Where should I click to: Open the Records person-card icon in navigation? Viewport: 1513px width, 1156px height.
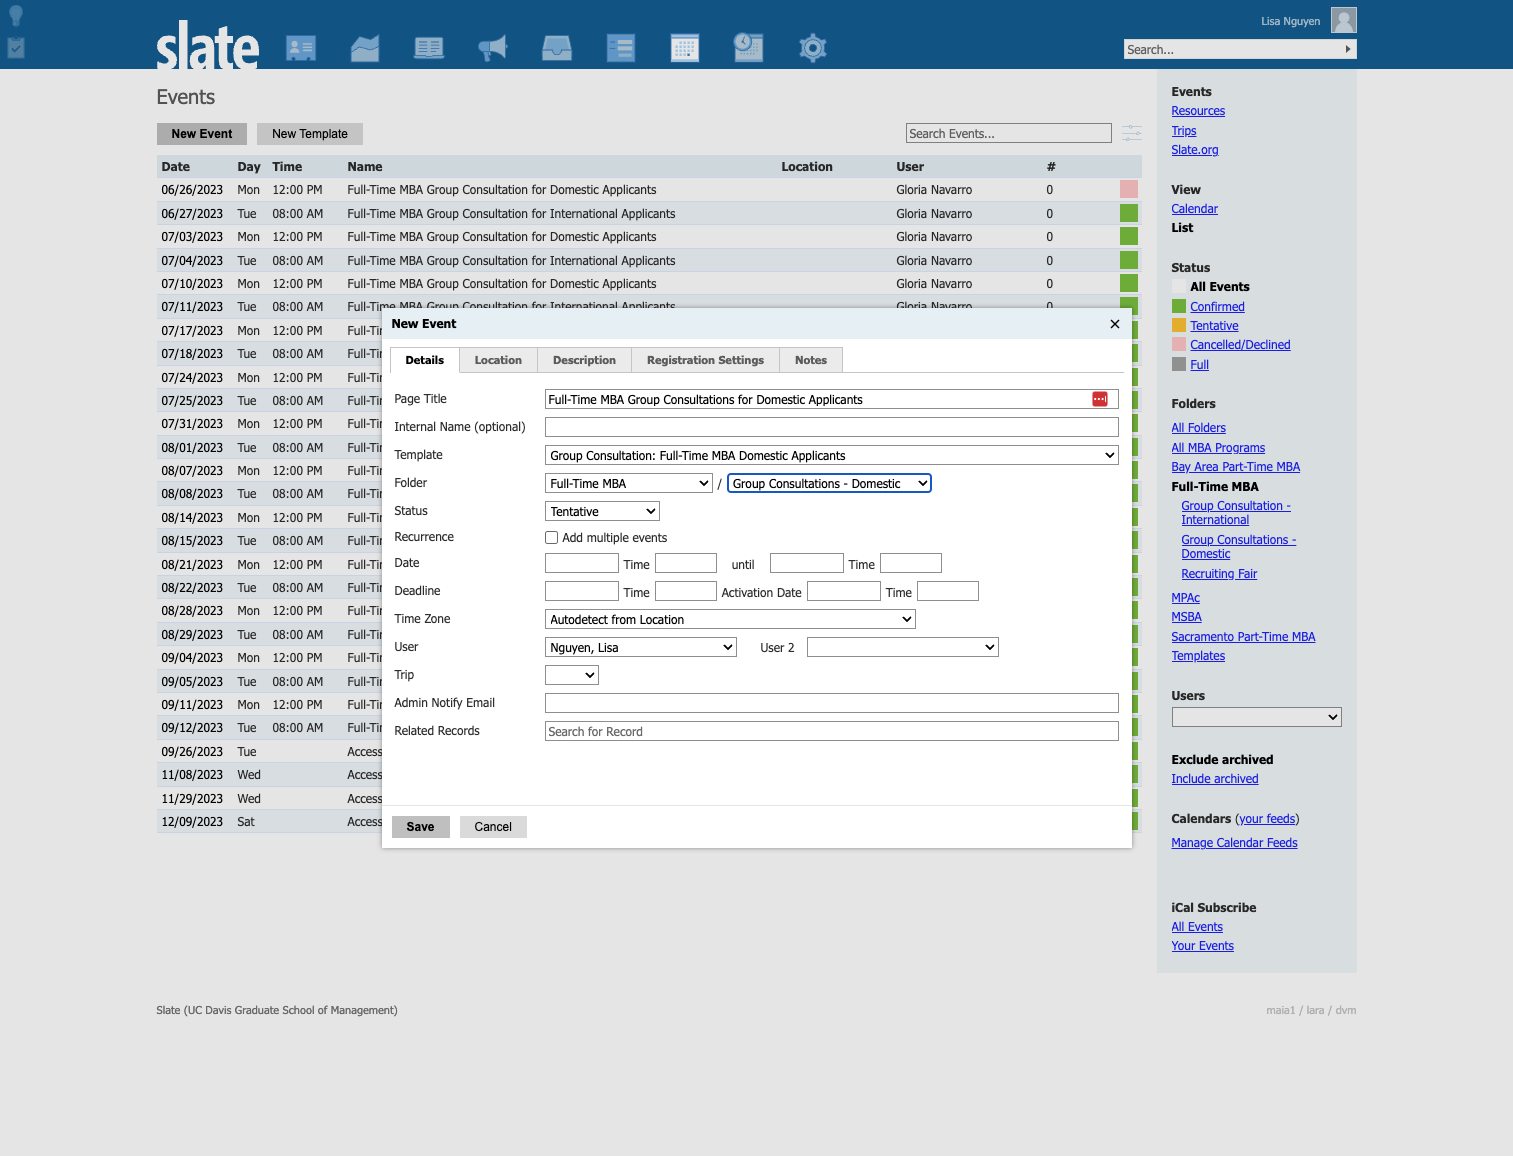301,47
